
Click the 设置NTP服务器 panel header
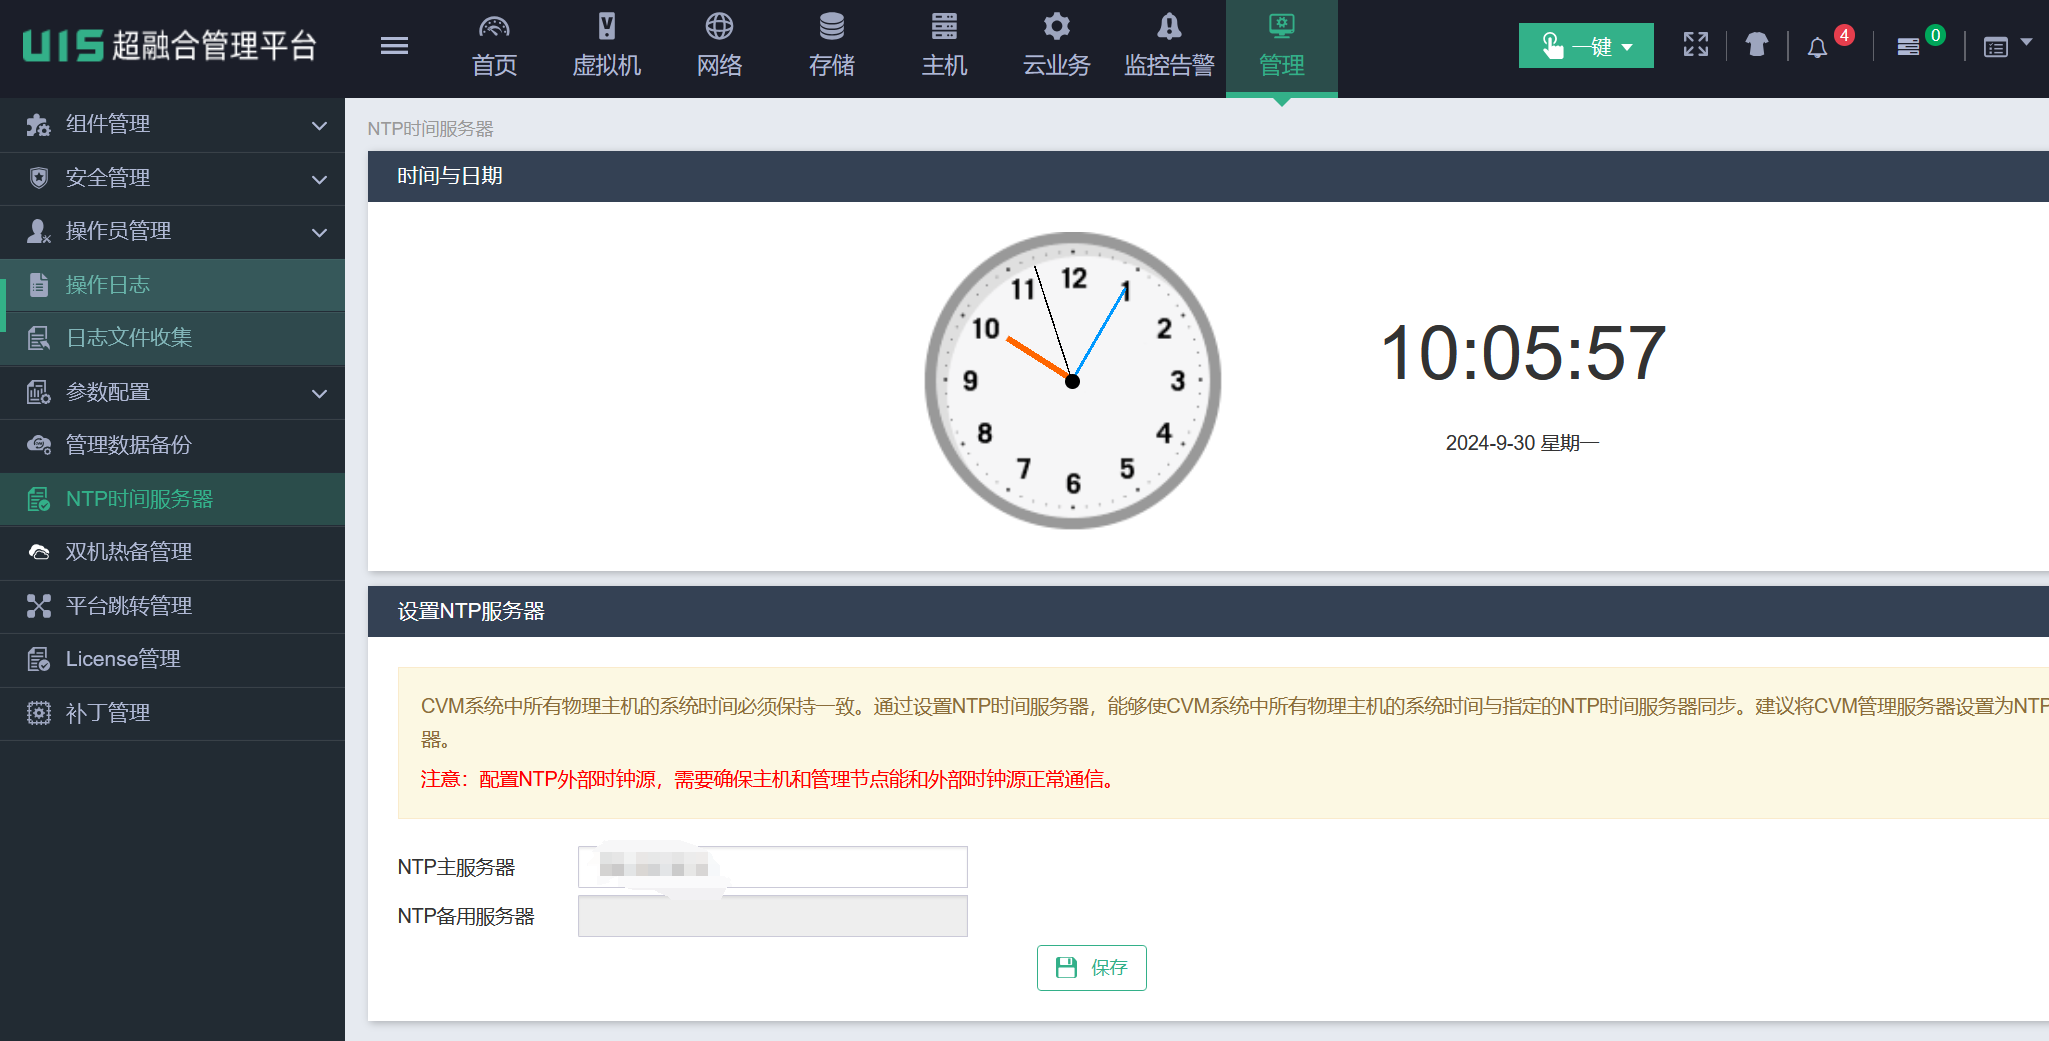(1208, 611)
